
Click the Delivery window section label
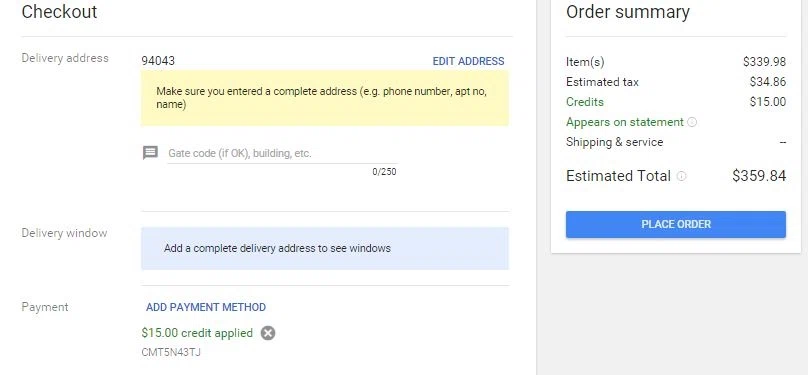tap(64, 233)
